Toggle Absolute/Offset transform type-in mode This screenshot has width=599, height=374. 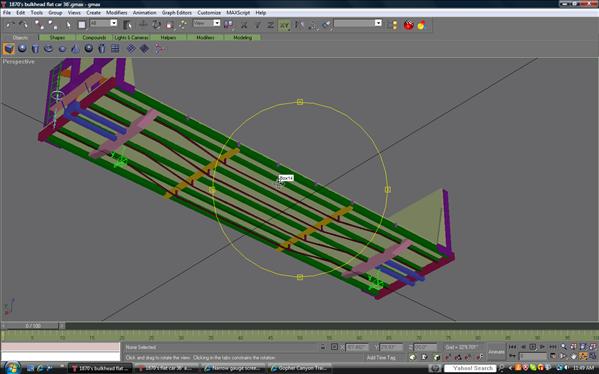coord(334,347)
